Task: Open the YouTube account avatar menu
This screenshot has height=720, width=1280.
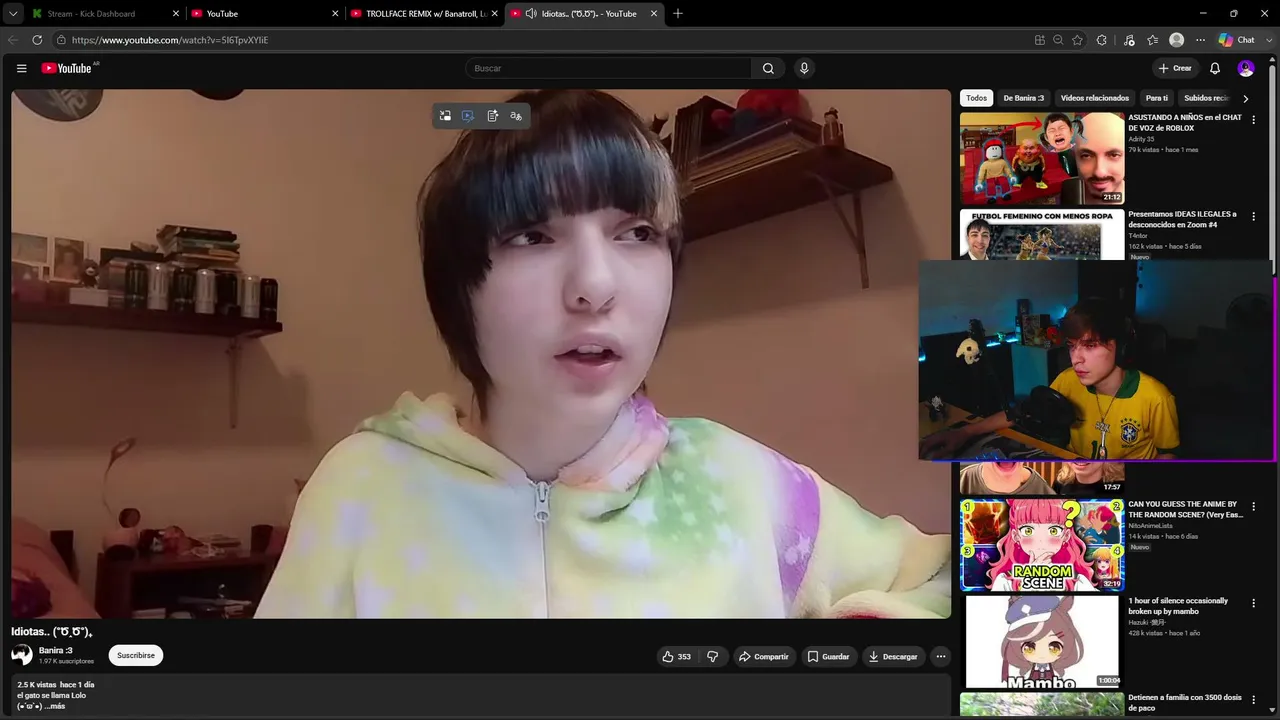Action: [1246, 68]
